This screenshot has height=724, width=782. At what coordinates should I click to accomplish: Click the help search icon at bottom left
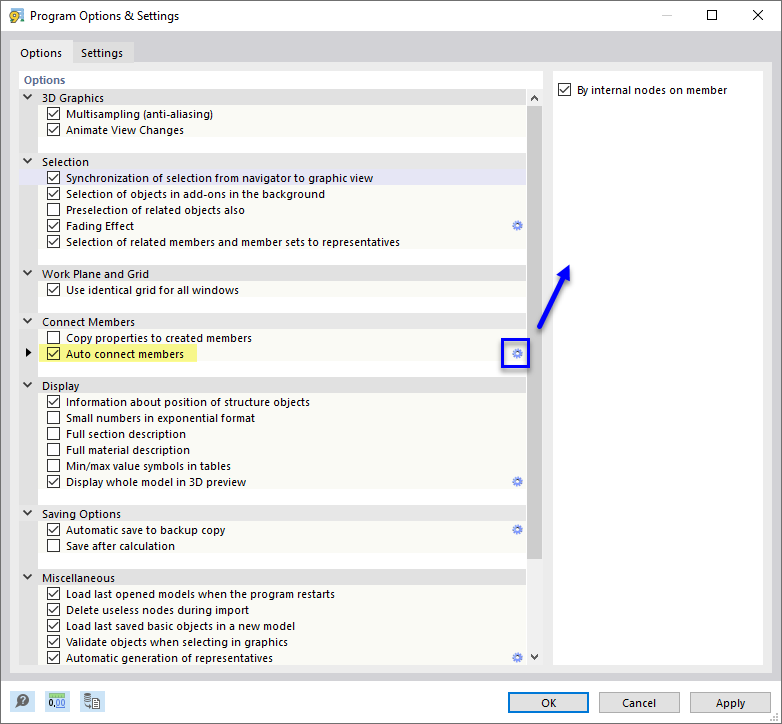click(x=22, y=702)
